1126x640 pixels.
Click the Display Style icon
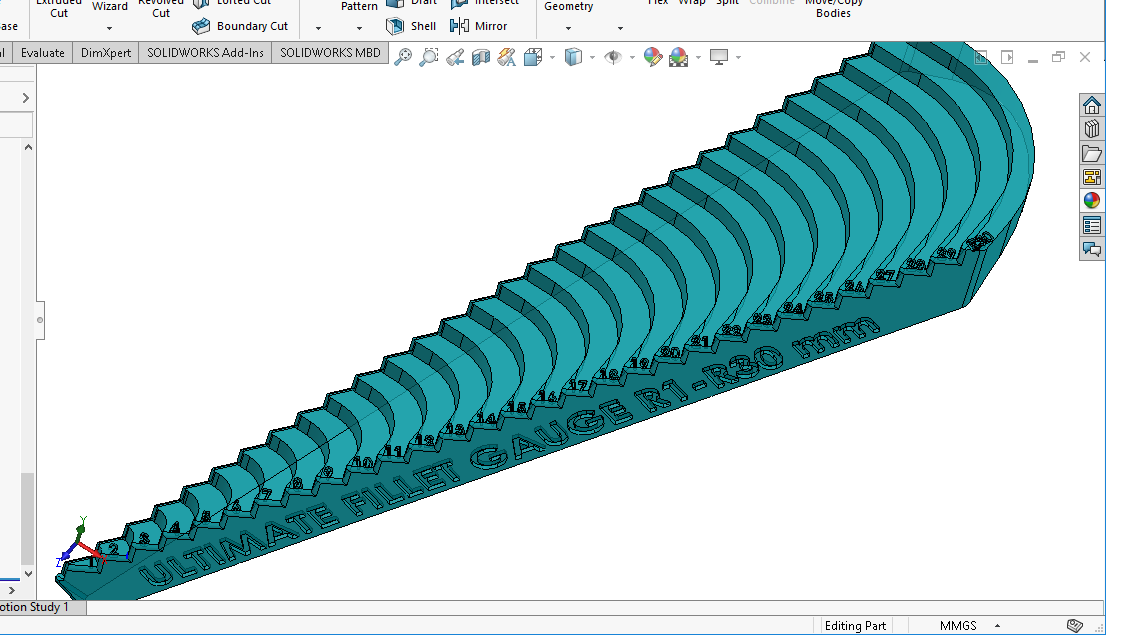[x=573, y=57]
